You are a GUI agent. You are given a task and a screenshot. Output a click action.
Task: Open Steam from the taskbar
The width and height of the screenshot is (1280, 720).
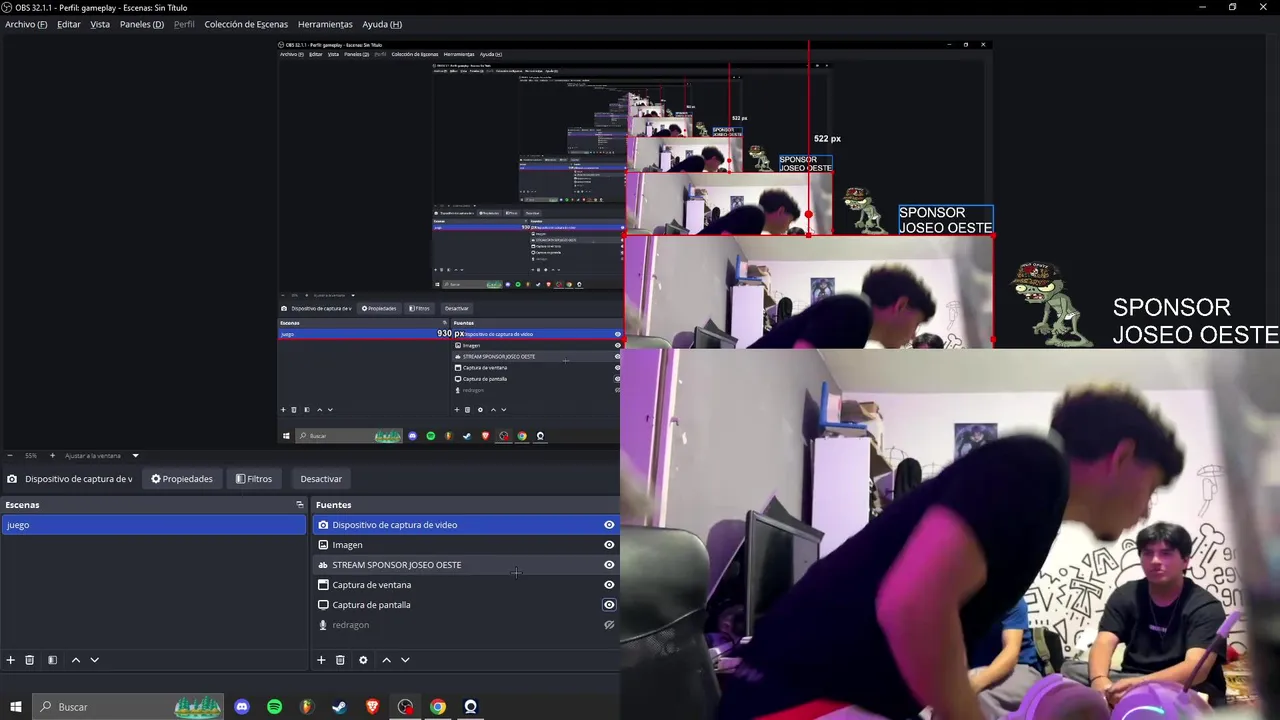(340, 707)
